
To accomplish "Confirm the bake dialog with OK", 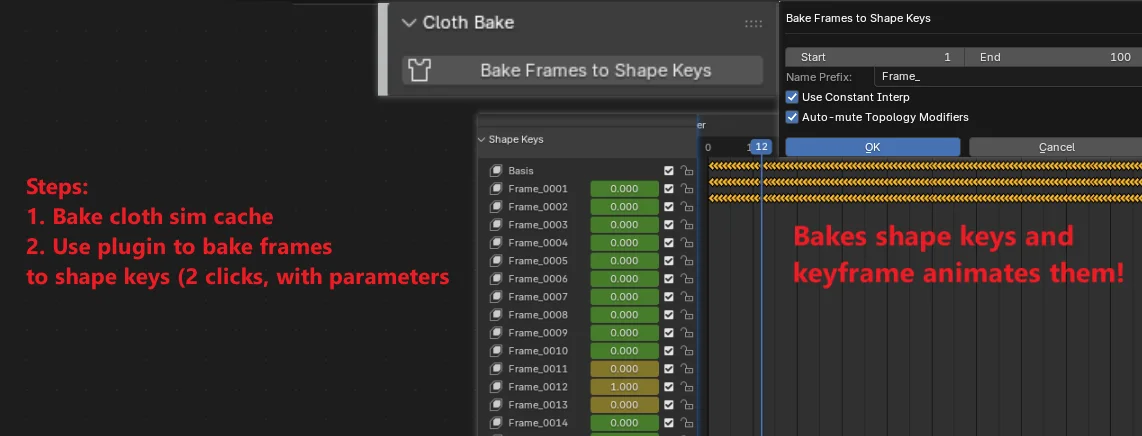I will (x=873, y=147).
